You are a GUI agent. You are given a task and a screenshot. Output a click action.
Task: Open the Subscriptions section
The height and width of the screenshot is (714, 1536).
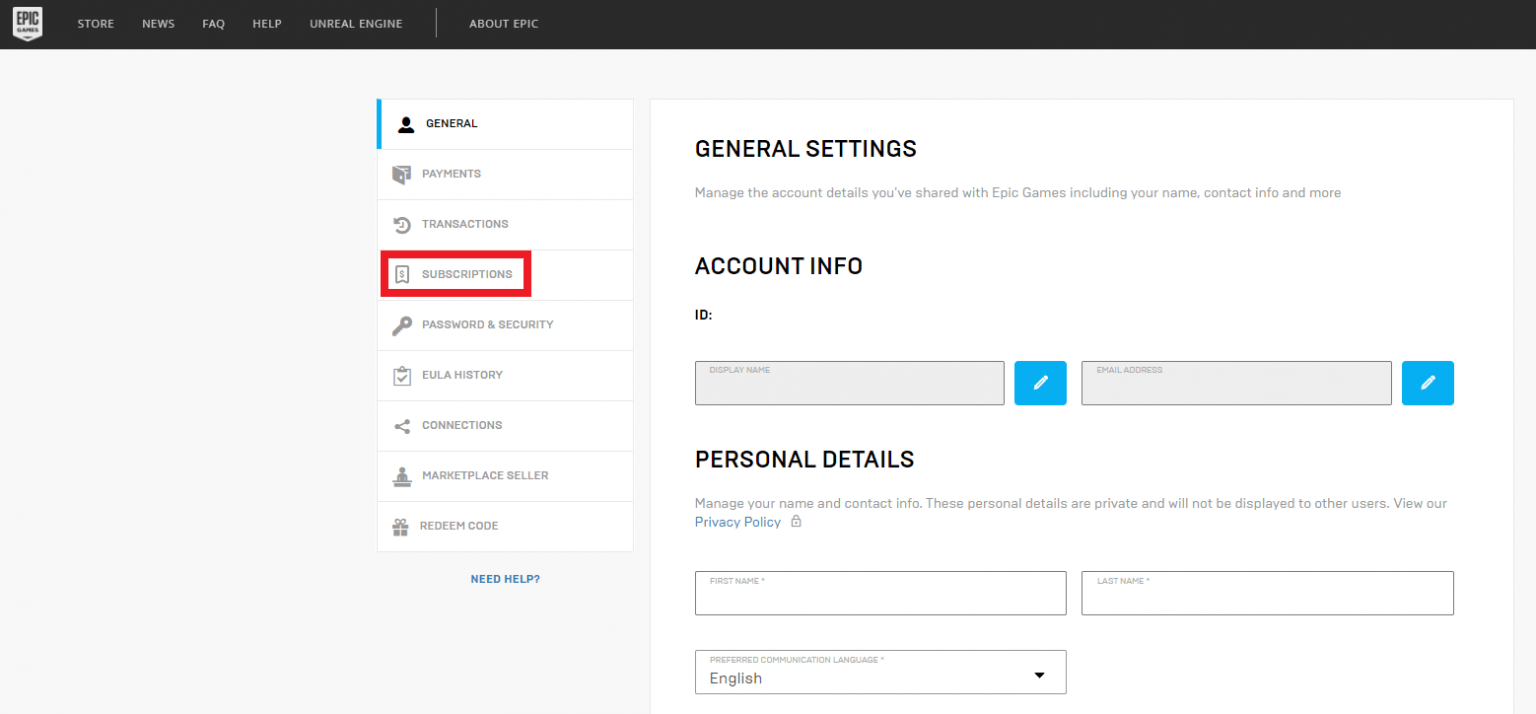[x=505, y=274]
